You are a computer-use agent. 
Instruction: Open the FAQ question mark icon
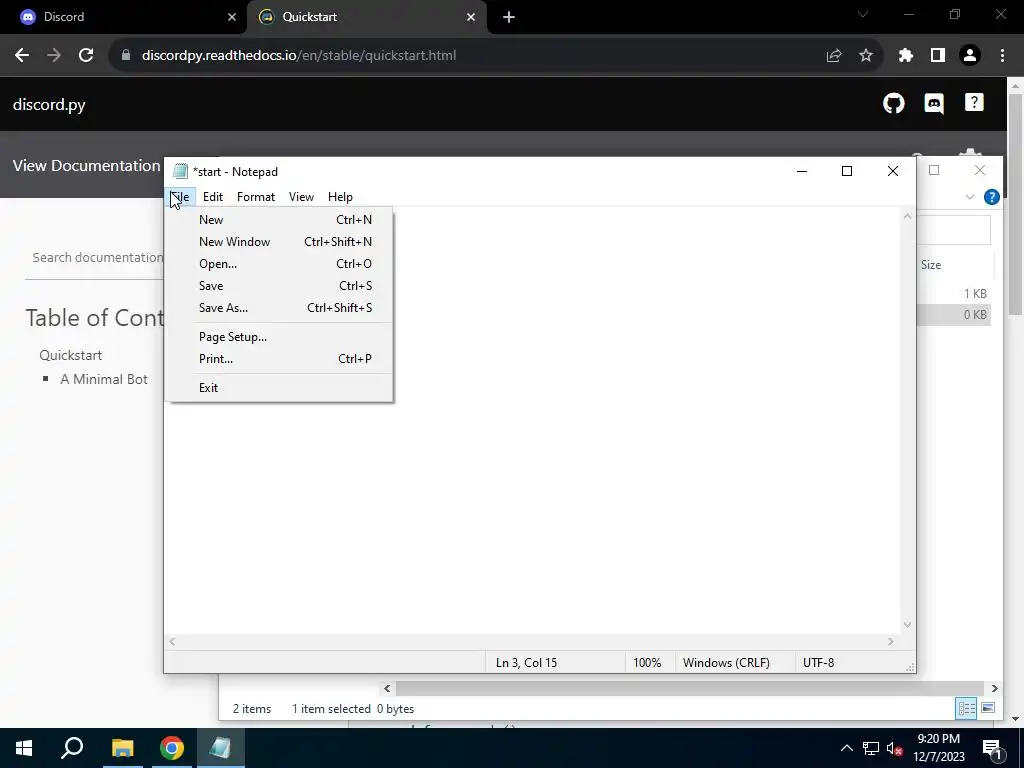coord(974,103)
